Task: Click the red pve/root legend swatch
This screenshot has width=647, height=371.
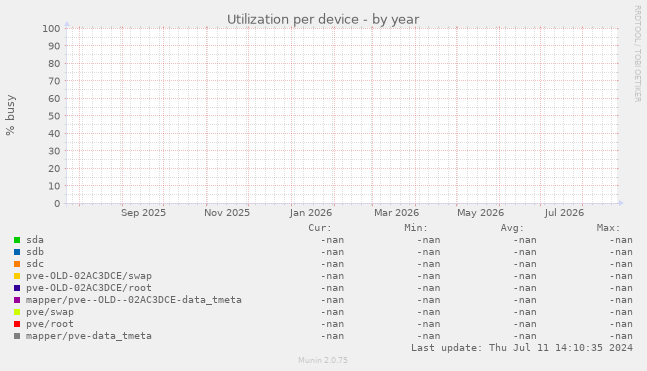Action: coord(17,324)
